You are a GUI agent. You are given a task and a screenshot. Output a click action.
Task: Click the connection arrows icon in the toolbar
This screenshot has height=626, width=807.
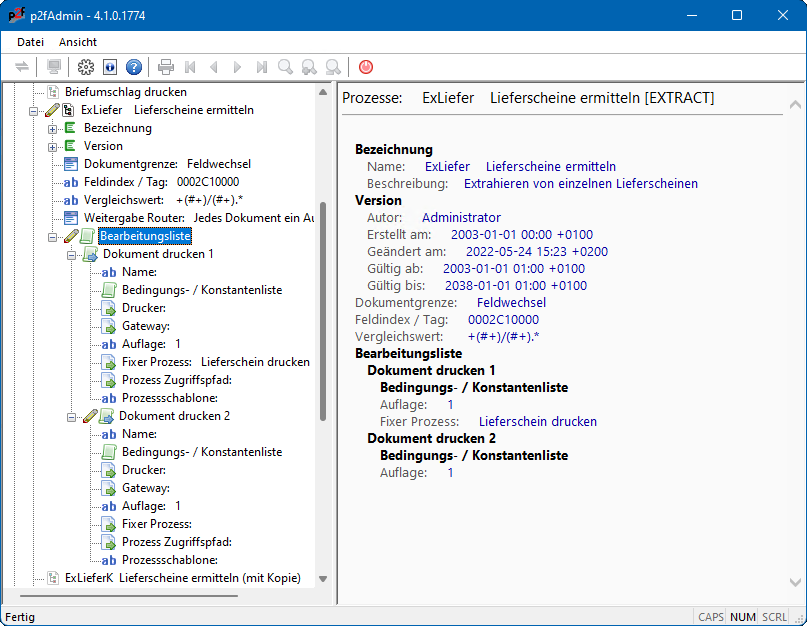22,67
